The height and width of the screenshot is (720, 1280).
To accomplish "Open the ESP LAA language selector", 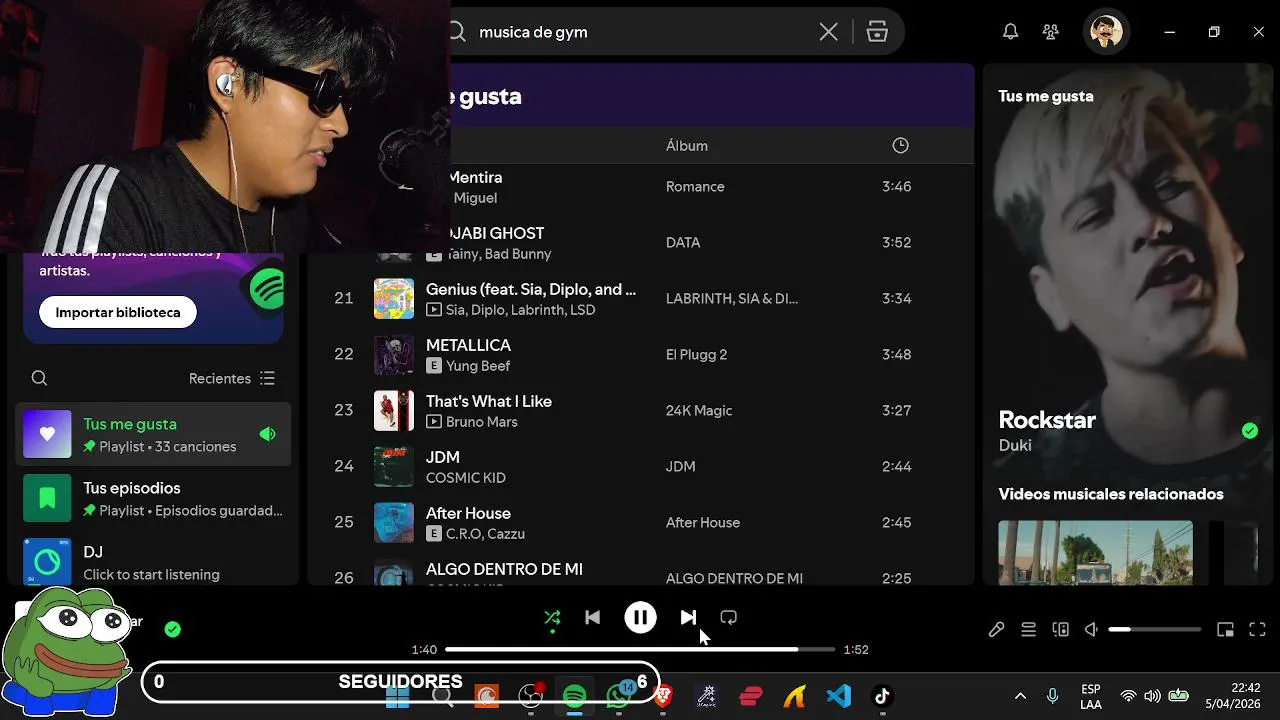I will point(1091,696).
